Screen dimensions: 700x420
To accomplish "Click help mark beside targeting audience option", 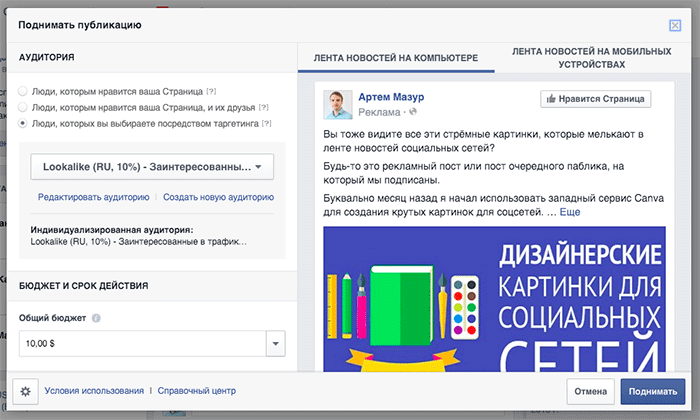I will pyautogui.click(x=267, y=123).
